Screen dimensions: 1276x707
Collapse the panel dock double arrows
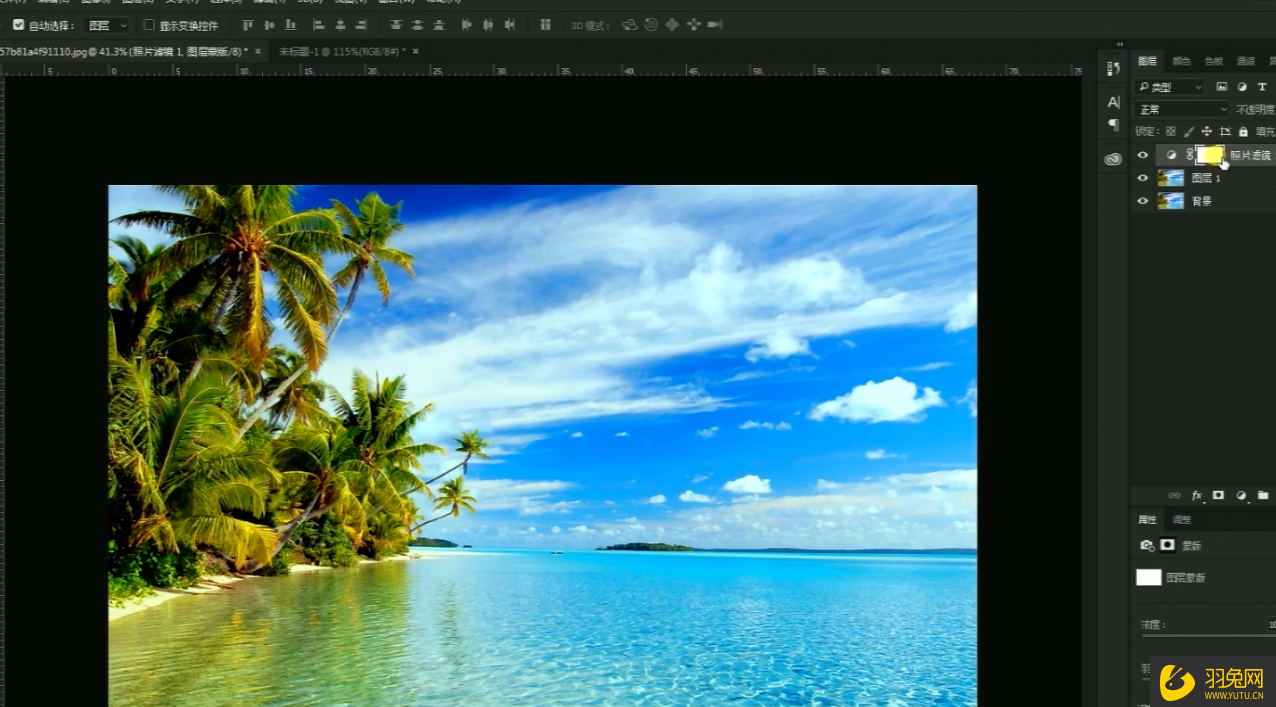click(1119, 45)
